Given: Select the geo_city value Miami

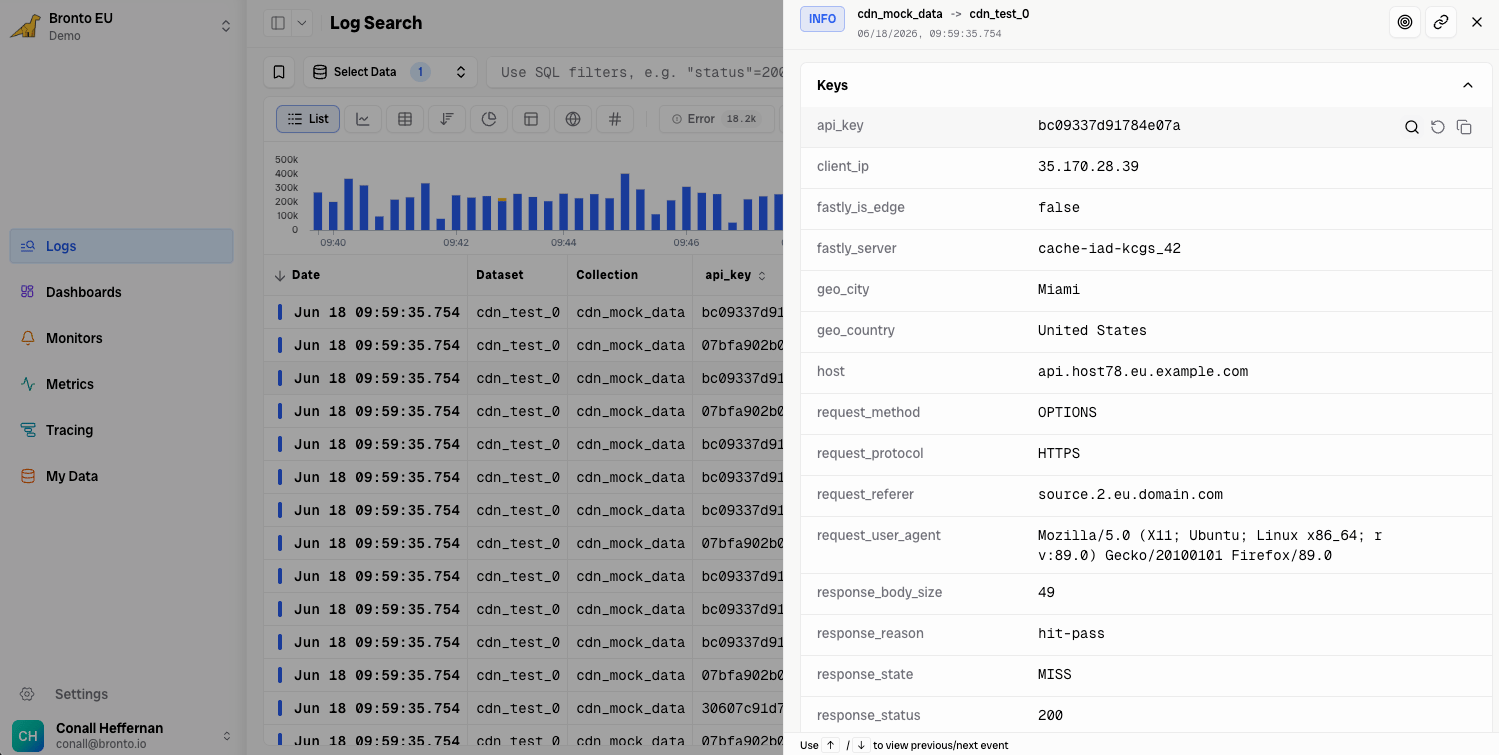Looking at the screenshot, I should tap(1059, 290).
